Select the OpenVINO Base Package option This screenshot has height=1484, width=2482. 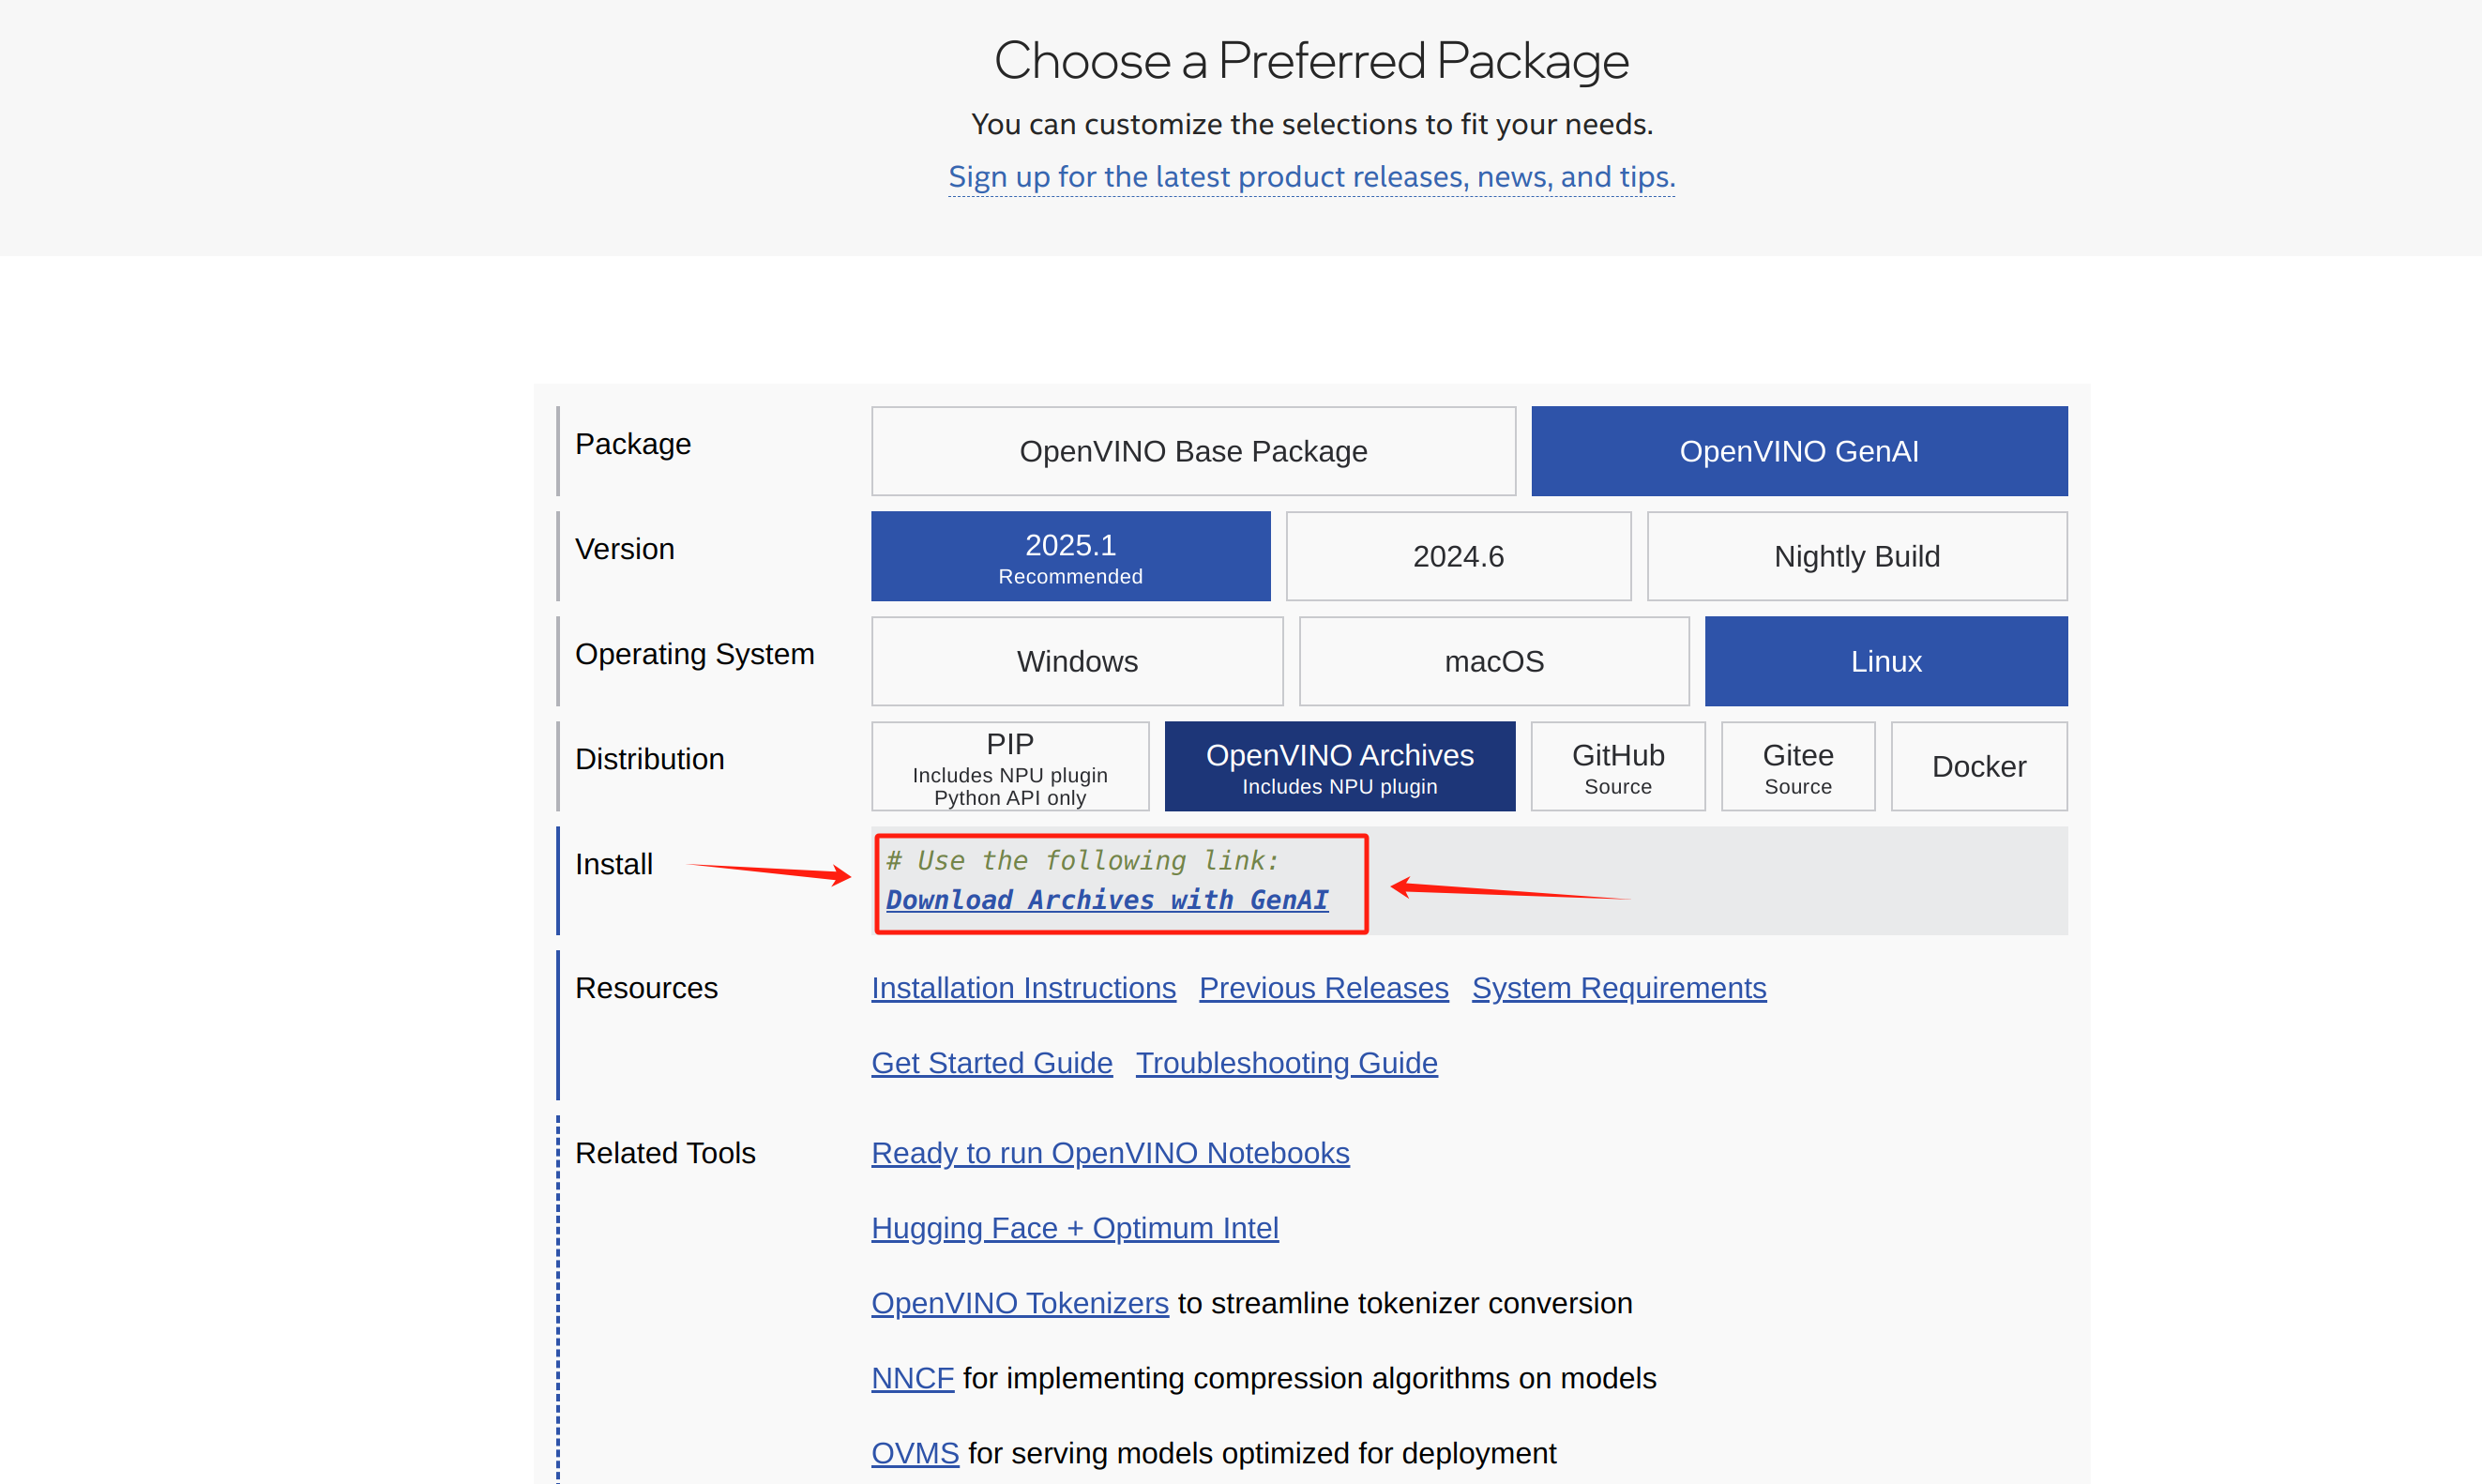coord(1192,451)
